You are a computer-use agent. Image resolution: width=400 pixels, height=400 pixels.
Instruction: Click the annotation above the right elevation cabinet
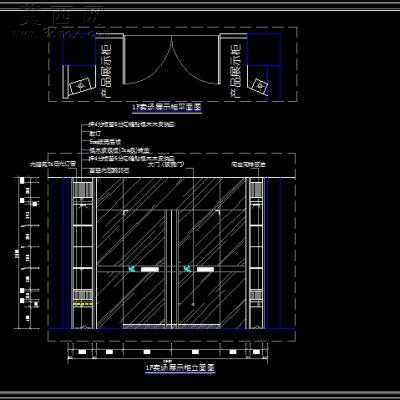click(249, 164)
